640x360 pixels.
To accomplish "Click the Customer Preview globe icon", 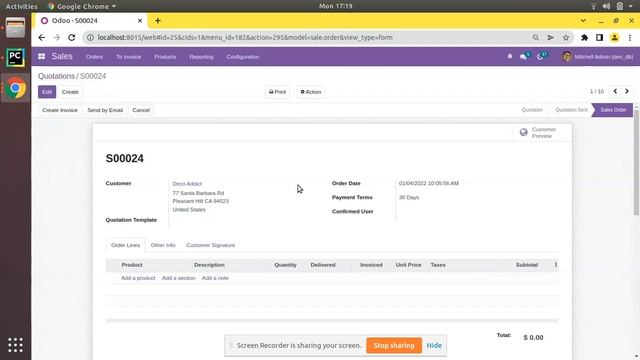I will coord(524,132).
